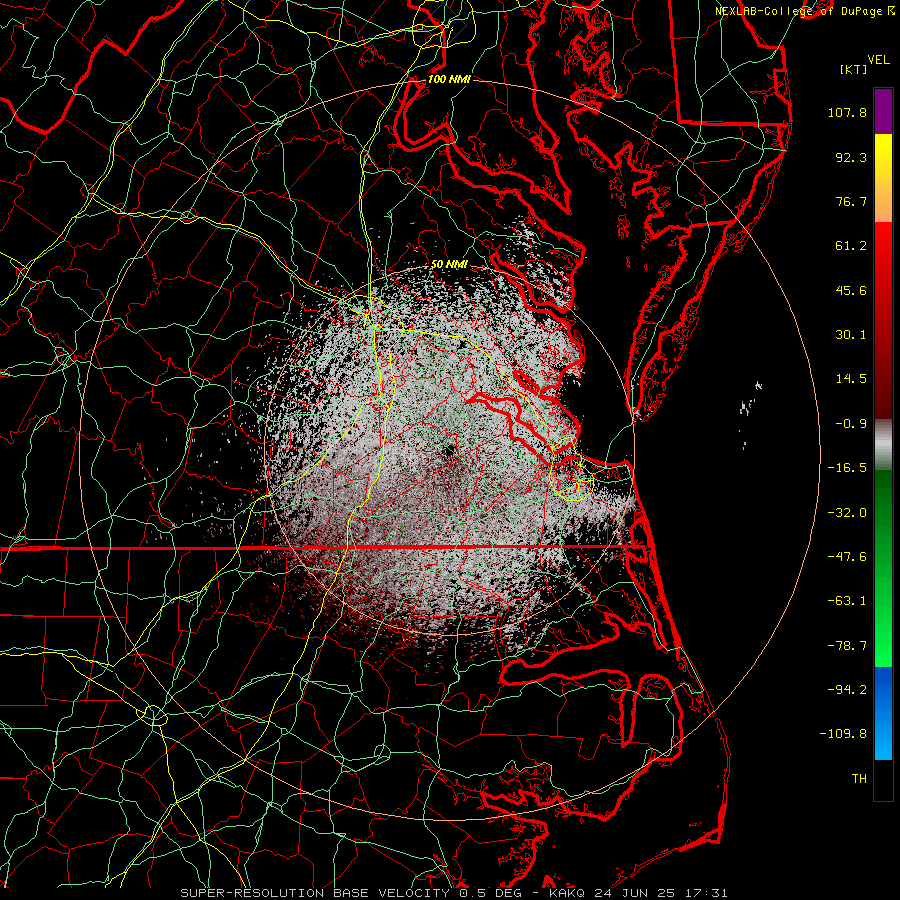900x900 pixels.
Task: Click the 92.3 velocity scale value
Action: click(x=851, y=157)
